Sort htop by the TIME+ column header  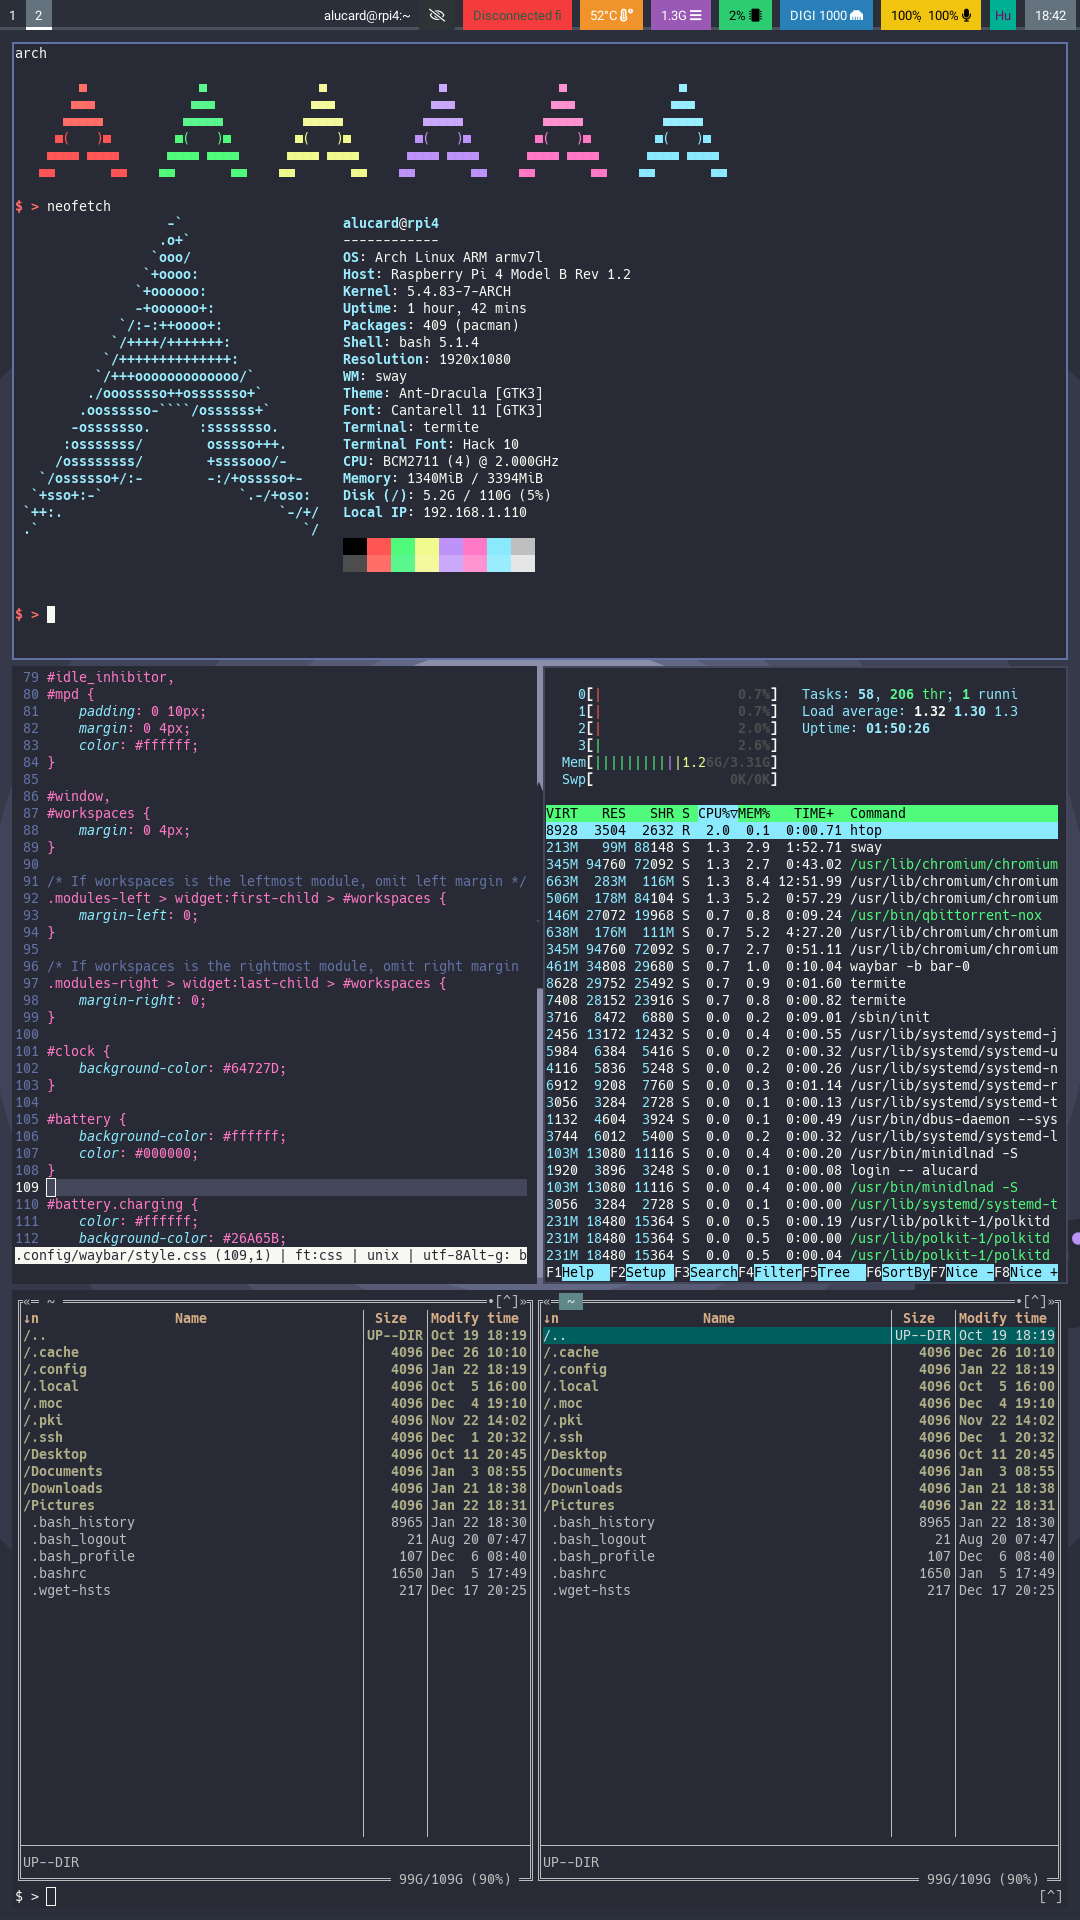(x=813, y=813)
